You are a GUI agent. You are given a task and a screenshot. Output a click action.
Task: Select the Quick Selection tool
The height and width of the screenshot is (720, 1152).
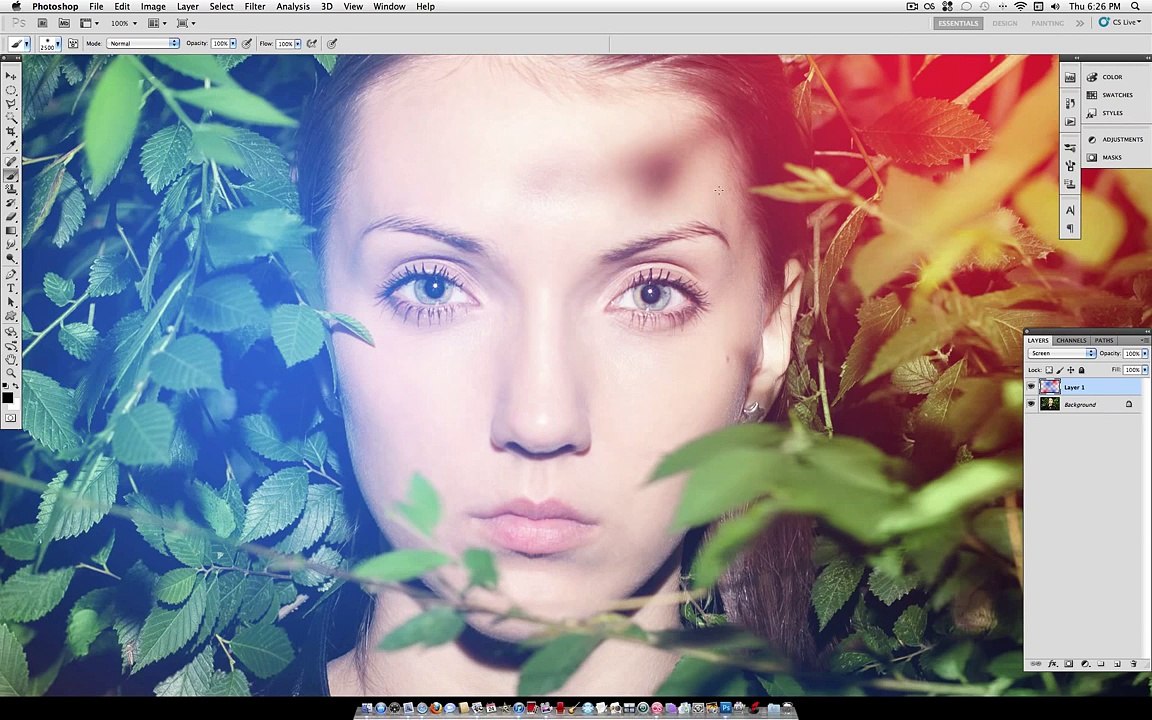point(11,117)
